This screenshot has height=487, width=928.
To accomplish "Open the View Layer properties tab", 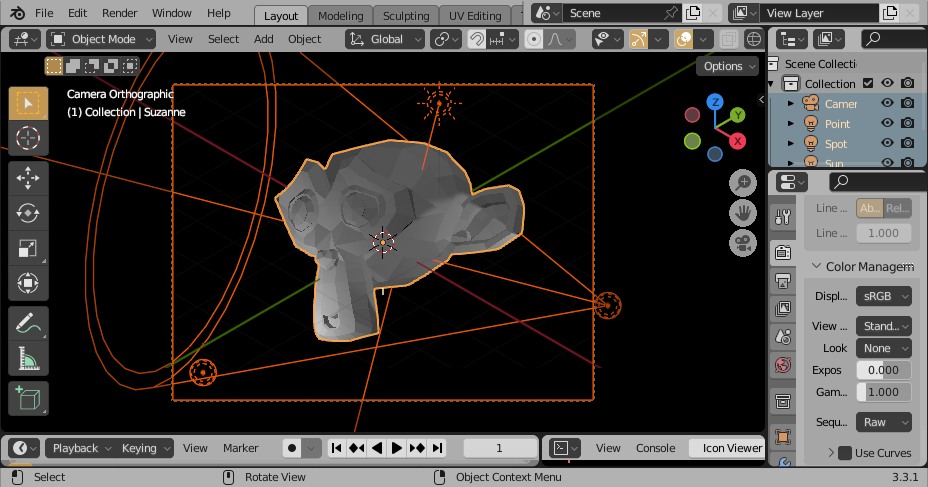I will point(783,309).
